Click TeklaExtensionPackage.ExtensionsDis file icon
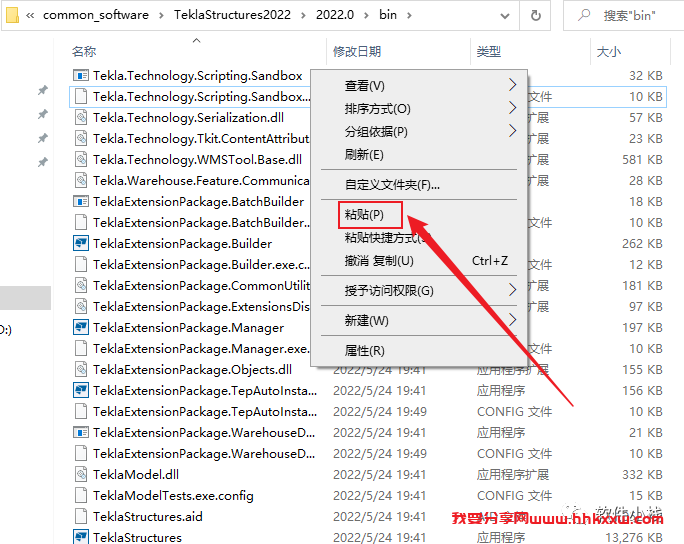 [81, 307]
